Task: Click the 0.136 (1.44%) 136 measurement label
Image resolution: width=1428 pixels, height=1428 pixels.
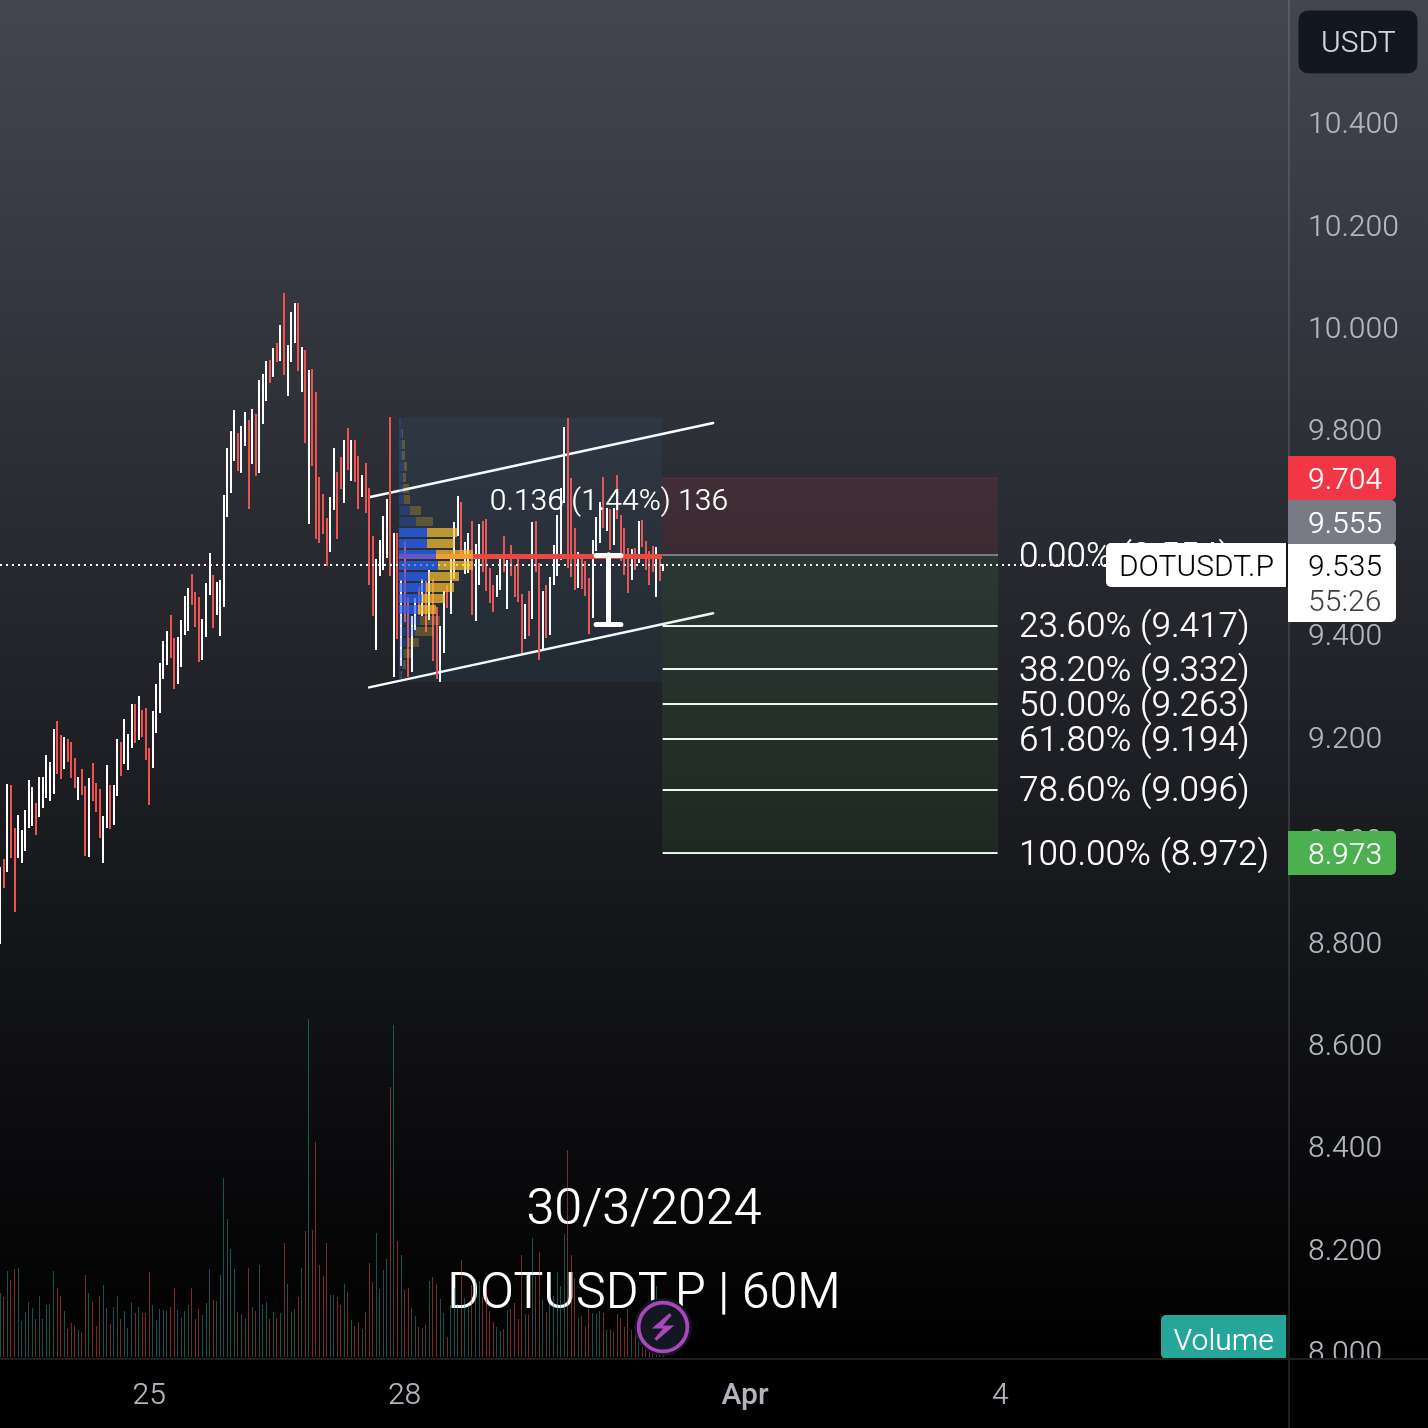Action: (x=609, y=500)
